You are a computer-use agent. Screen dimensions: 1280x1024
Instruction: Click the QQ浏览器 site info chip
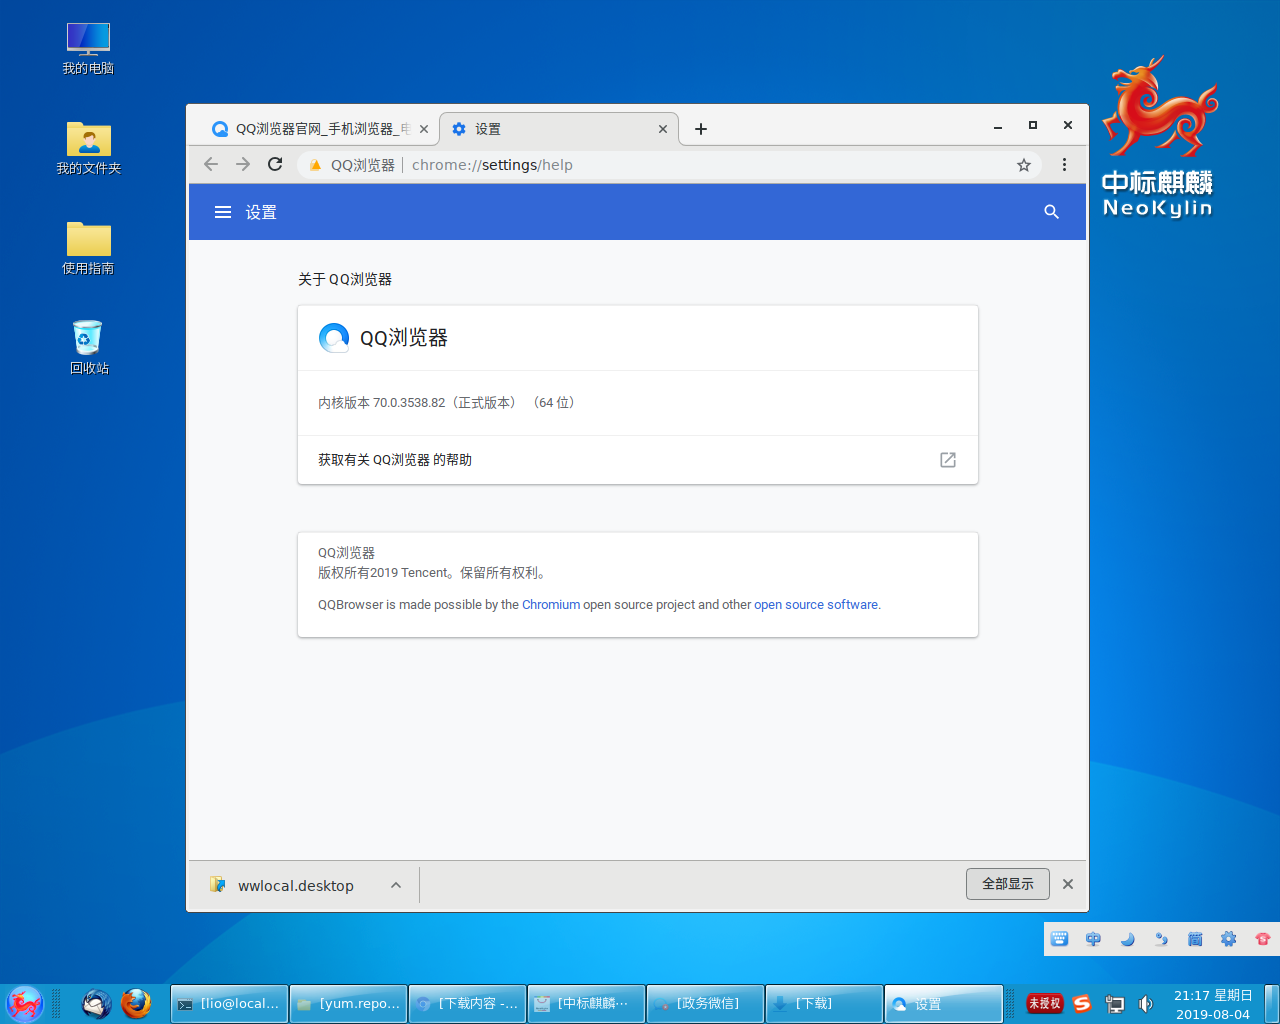(x=352, y=165)
